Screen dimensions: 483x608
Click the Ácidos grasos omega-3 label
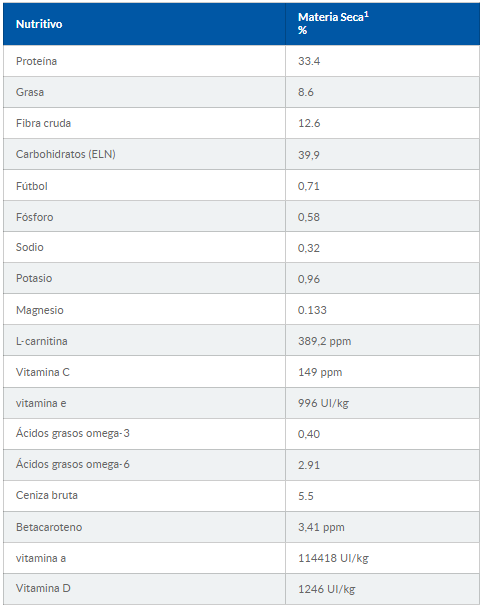click(72, 433)
